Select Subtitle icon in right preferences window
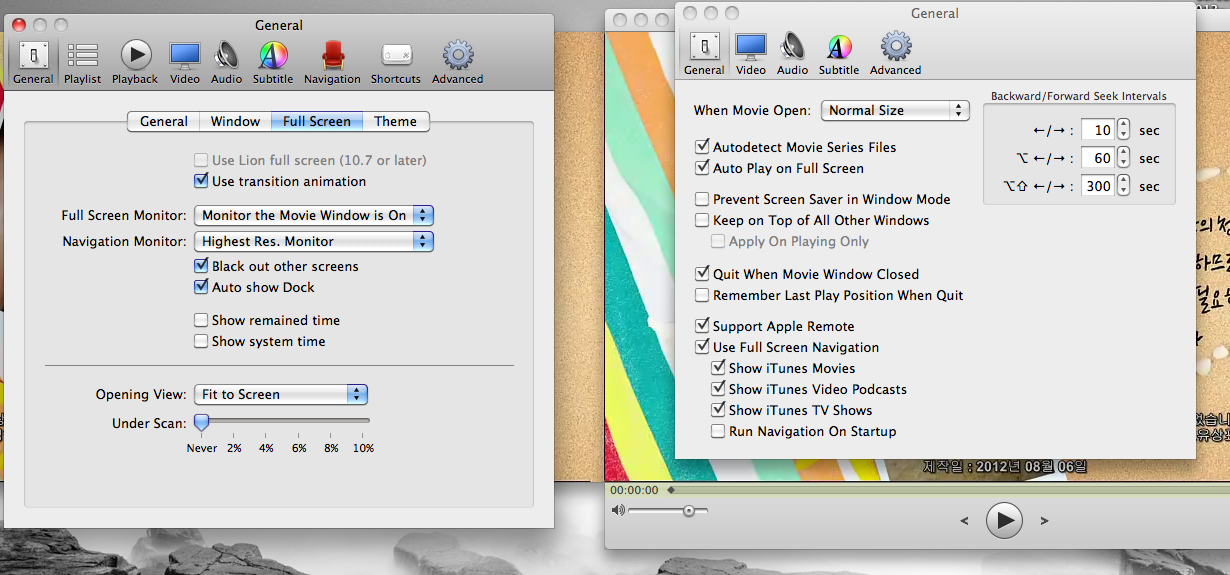Viewport: 1230px width, 575px height. (x=839, y=53)
